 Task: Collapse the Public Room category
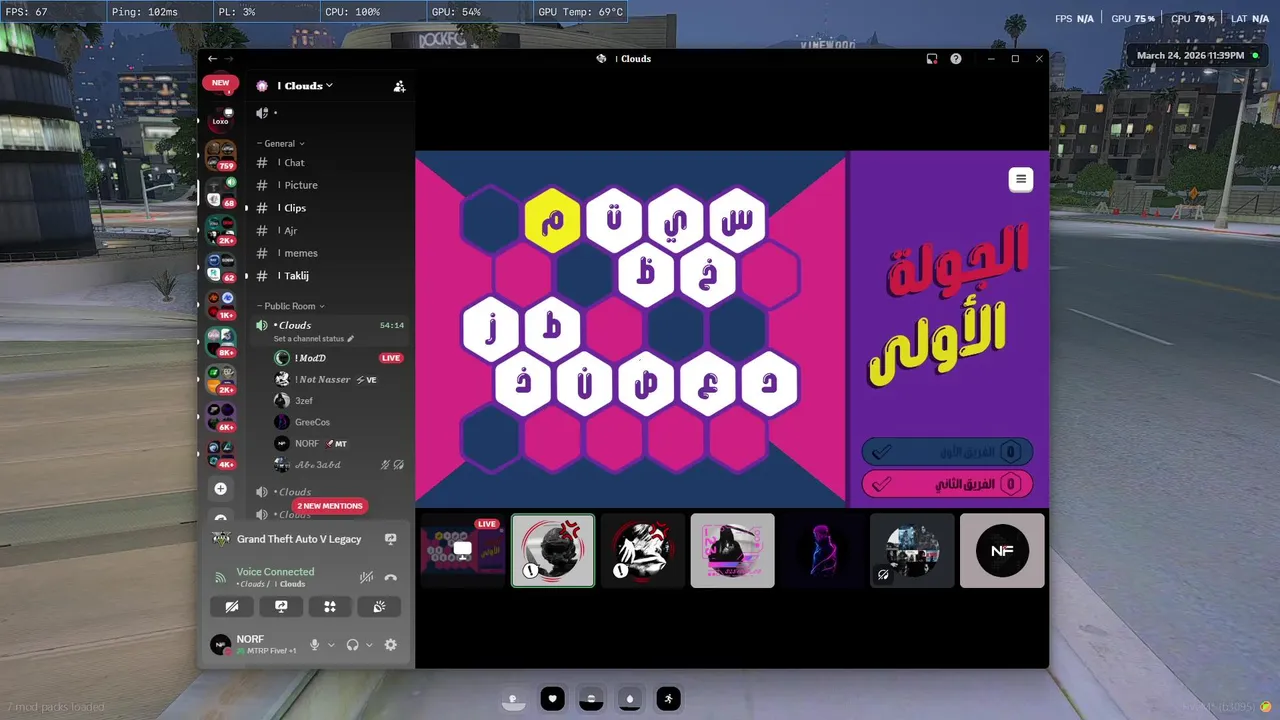[x=290, y=306]
